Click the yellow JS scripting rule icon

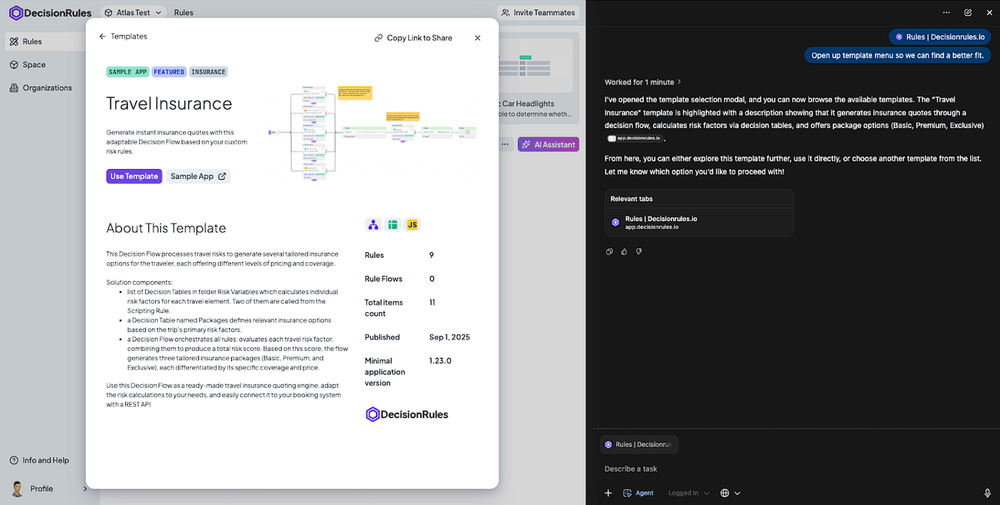click(x=413, y=224)
